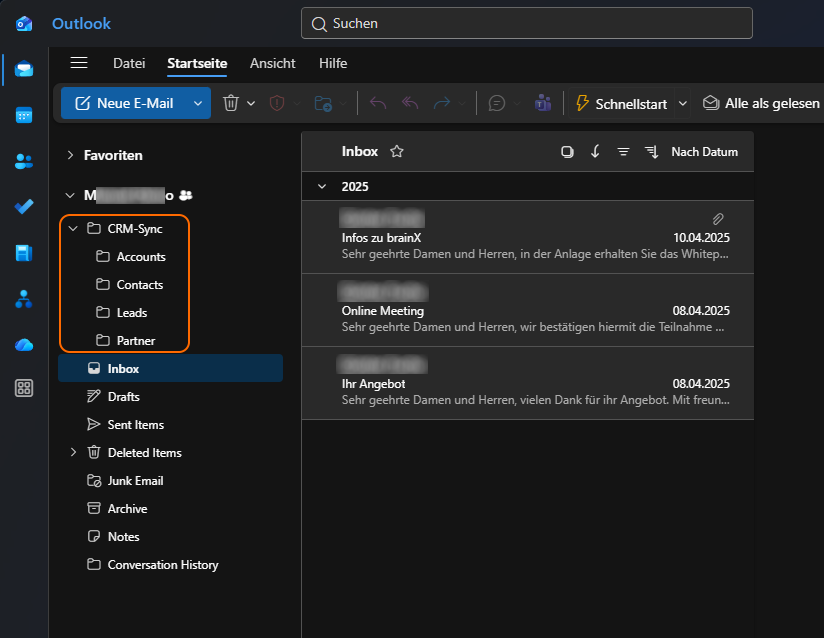
Task: Click Nach Datum sort label
Action: coord(704,152)
